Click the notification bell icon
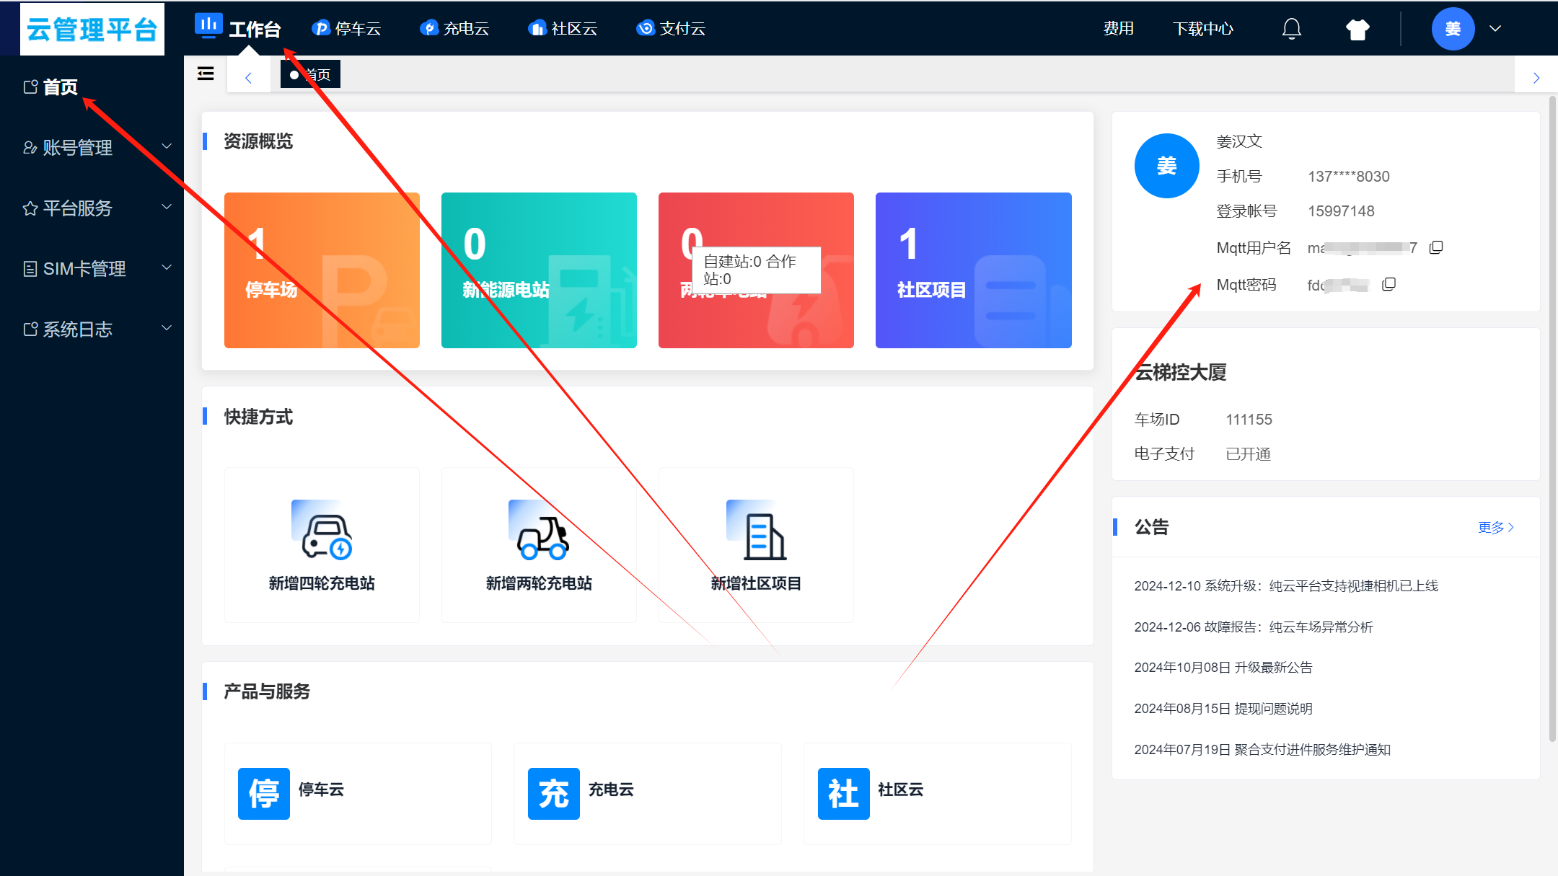Image resolution: width=1558 pixels, height=876 pixels. click(1291, 29)
